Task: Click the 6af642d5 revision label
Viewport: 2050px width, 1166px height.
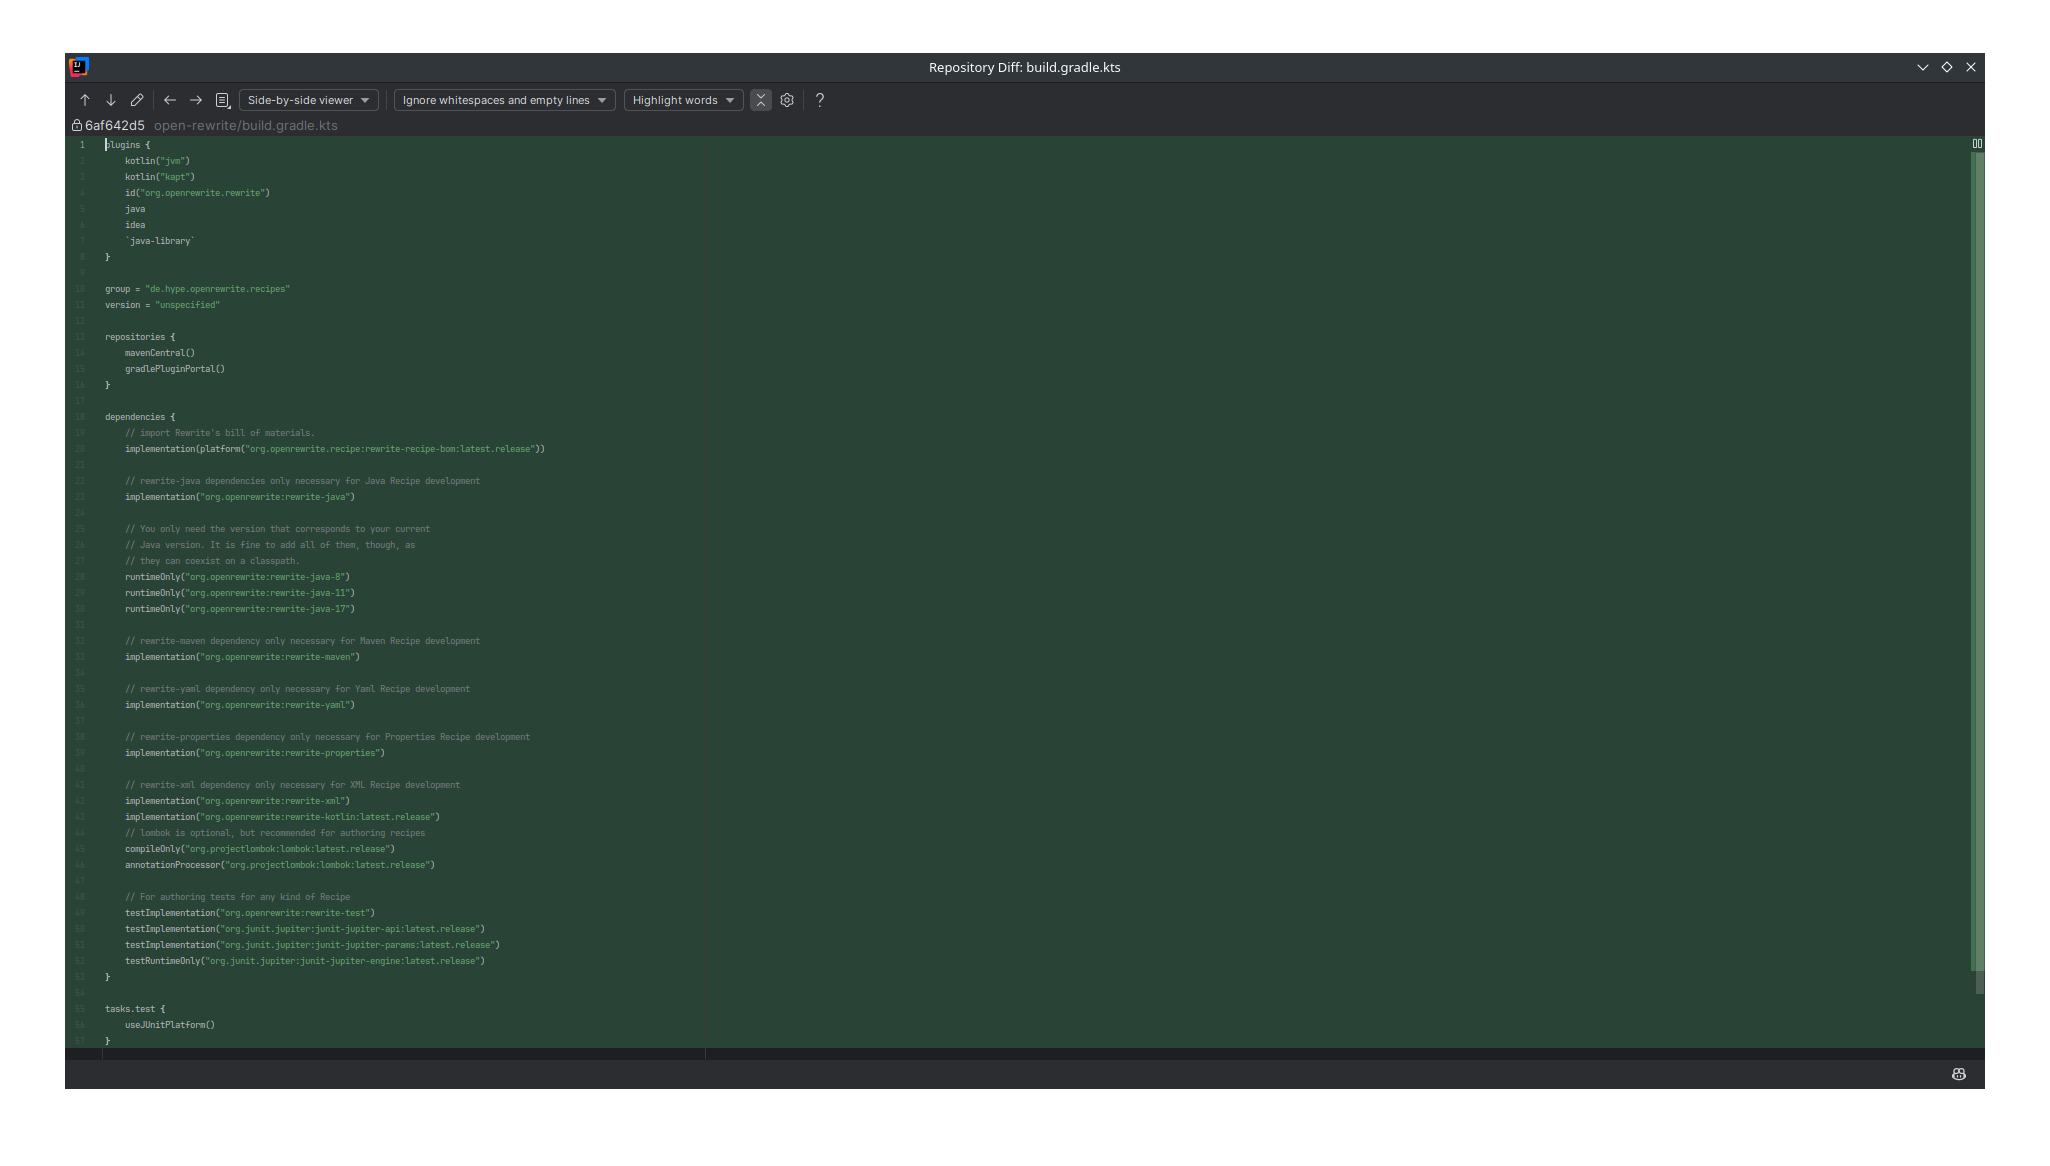Action: coord(115,126)
